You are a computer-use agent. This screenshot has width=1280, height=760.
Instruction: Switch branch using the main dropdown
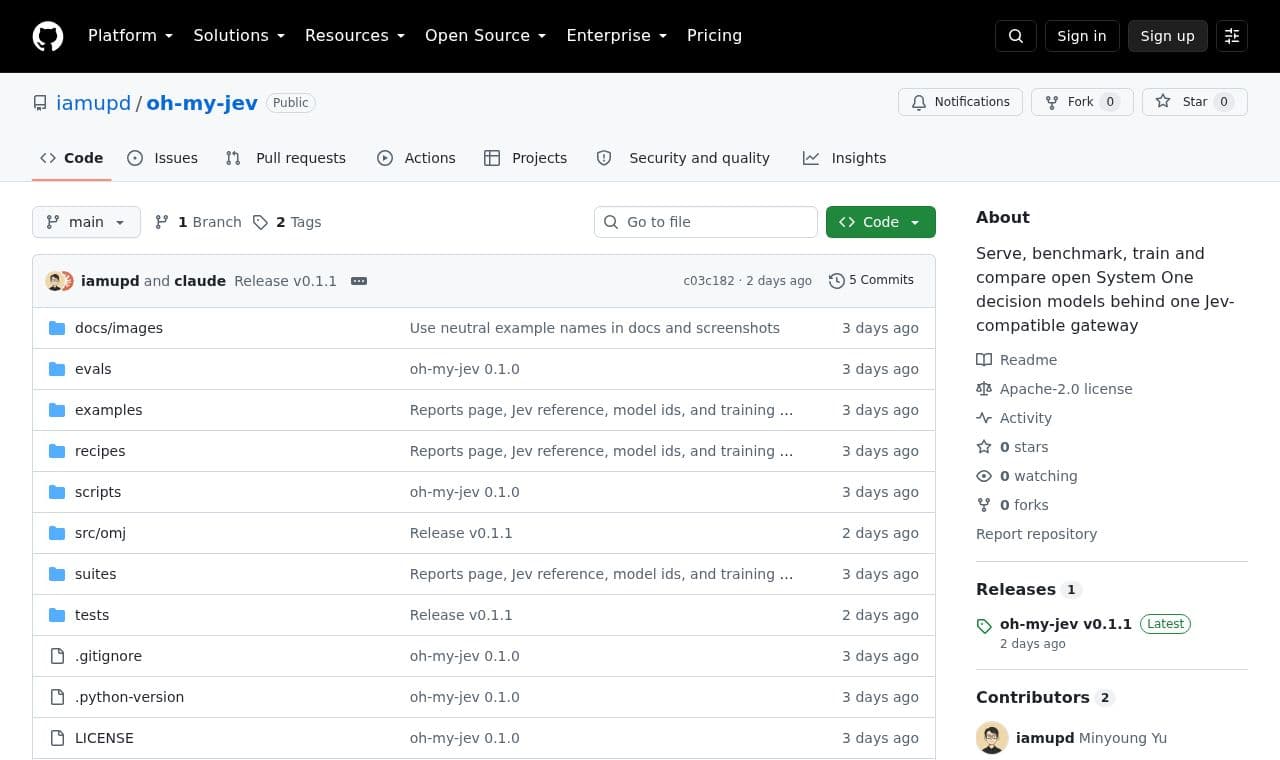[x=86, y=222]
